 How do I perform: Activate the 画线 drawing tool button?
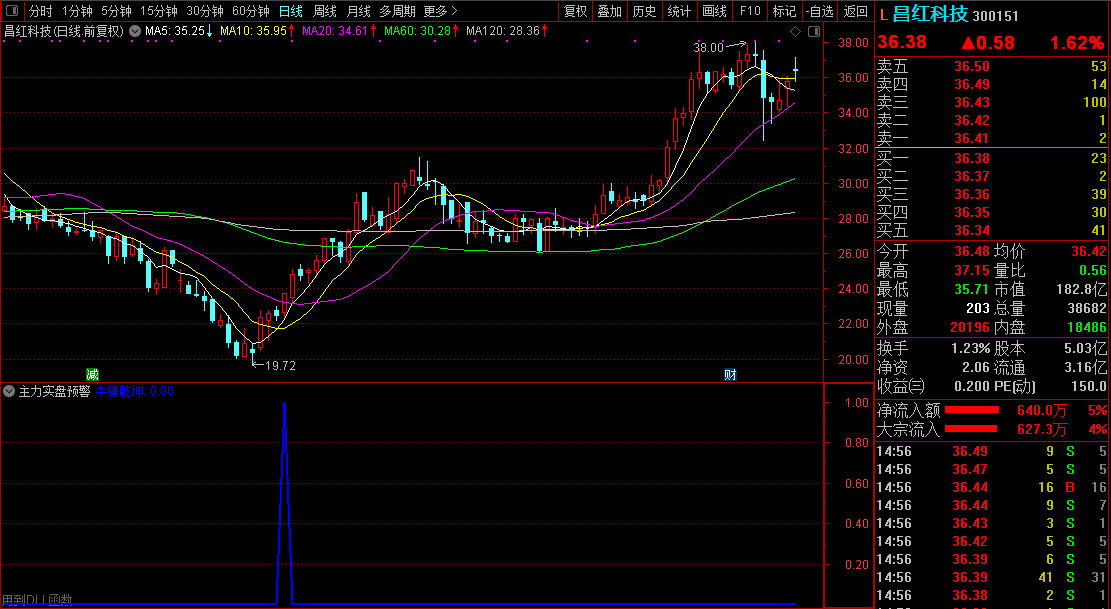coord(714,11)
